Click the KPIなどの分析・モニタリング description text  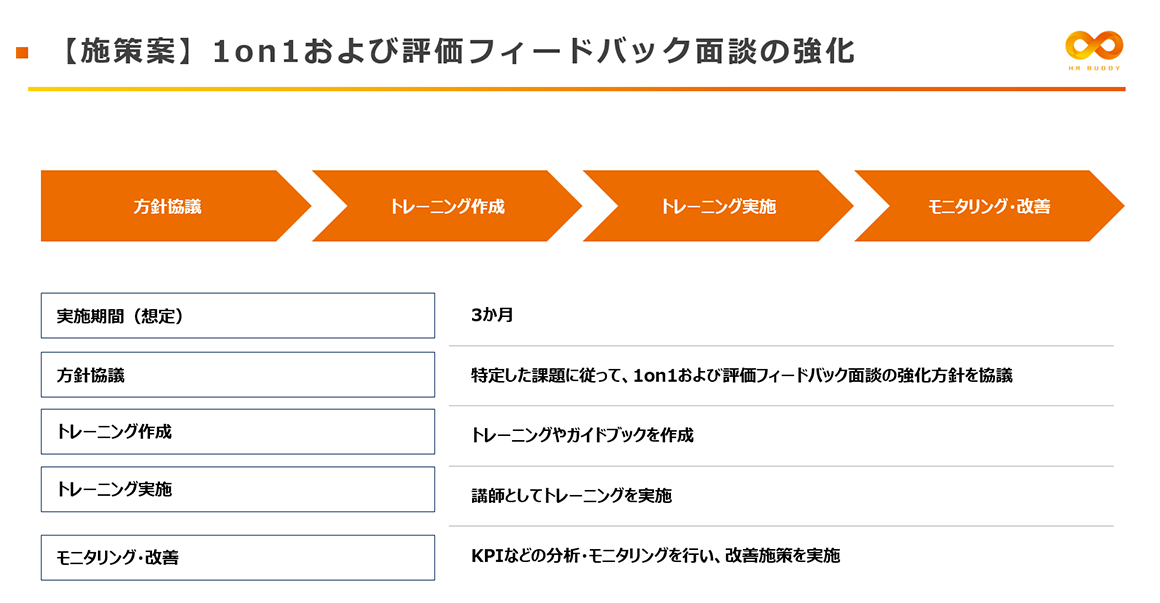point(655,555)
